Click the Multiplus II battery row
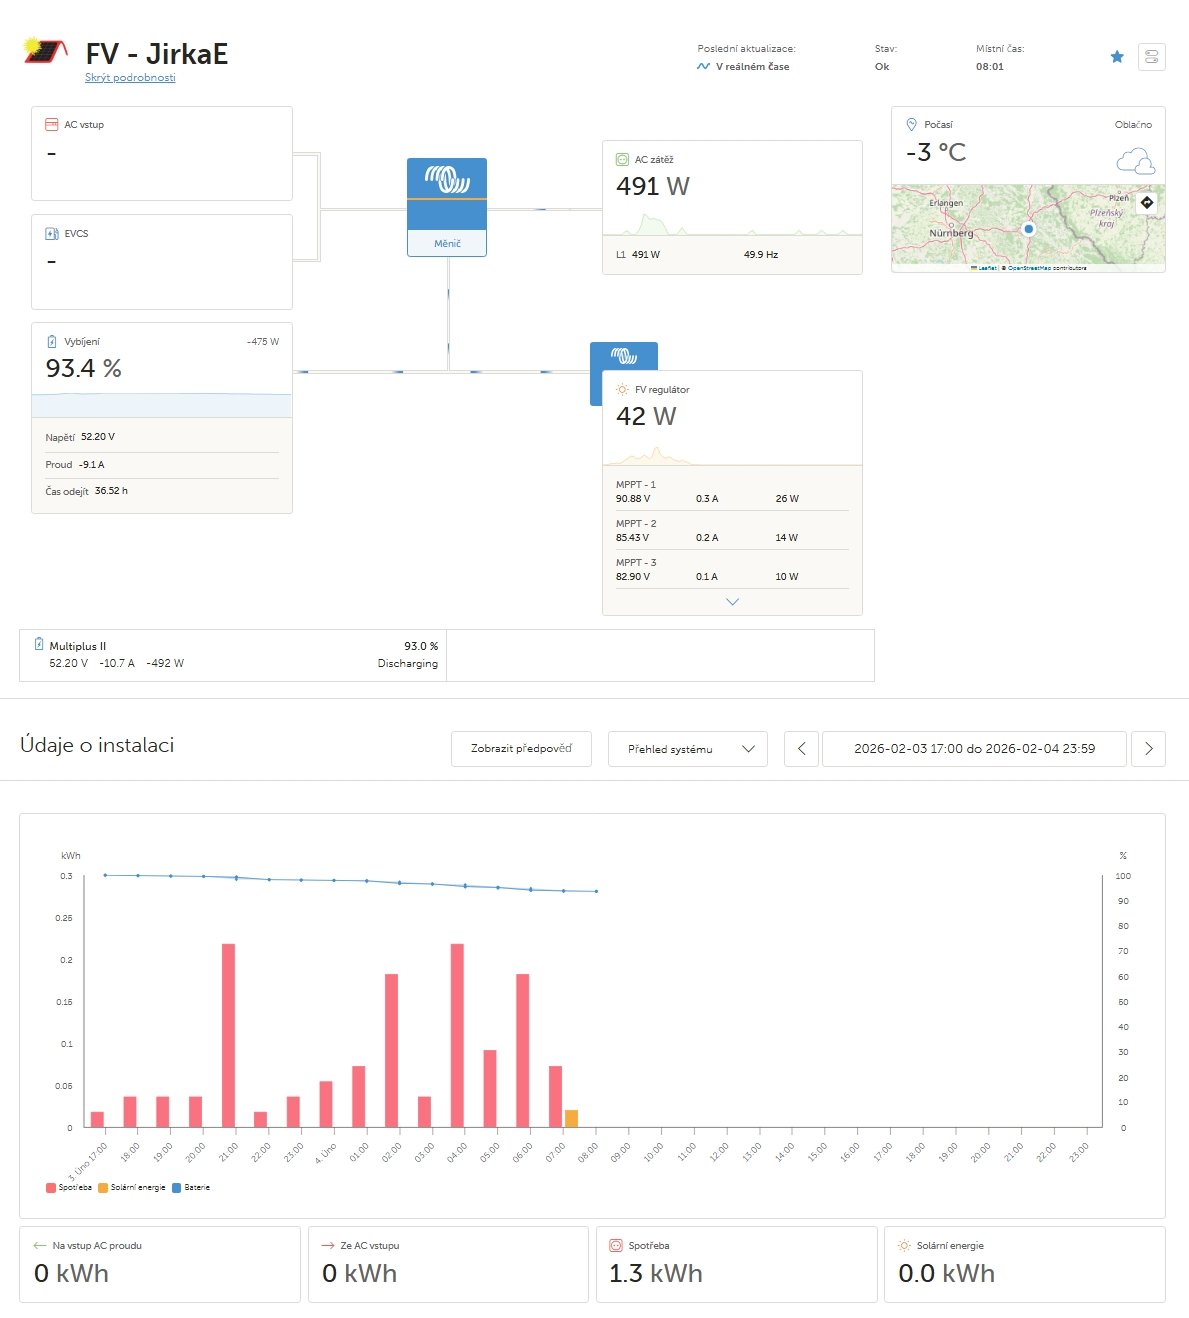The height and width of the screenshot is (1318, 1189). [233, 655]
